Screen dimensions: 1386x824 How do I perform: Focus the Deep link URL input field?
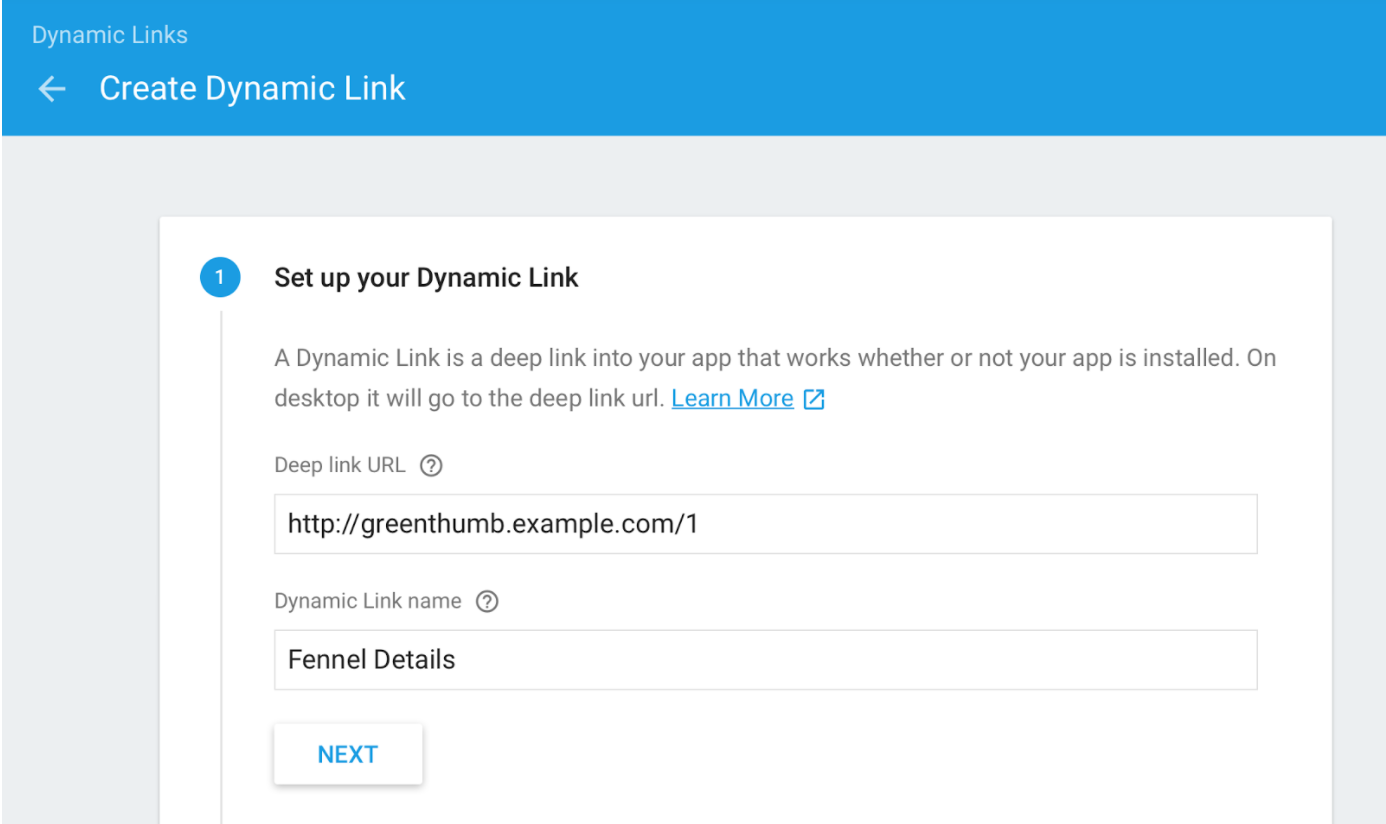[x=900, y=524]
